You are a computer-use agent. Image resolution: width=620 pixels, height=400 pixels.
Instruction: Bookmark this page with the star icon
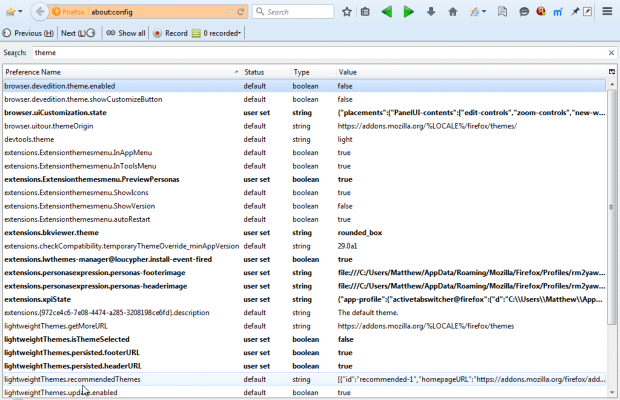tap(347, 12)
